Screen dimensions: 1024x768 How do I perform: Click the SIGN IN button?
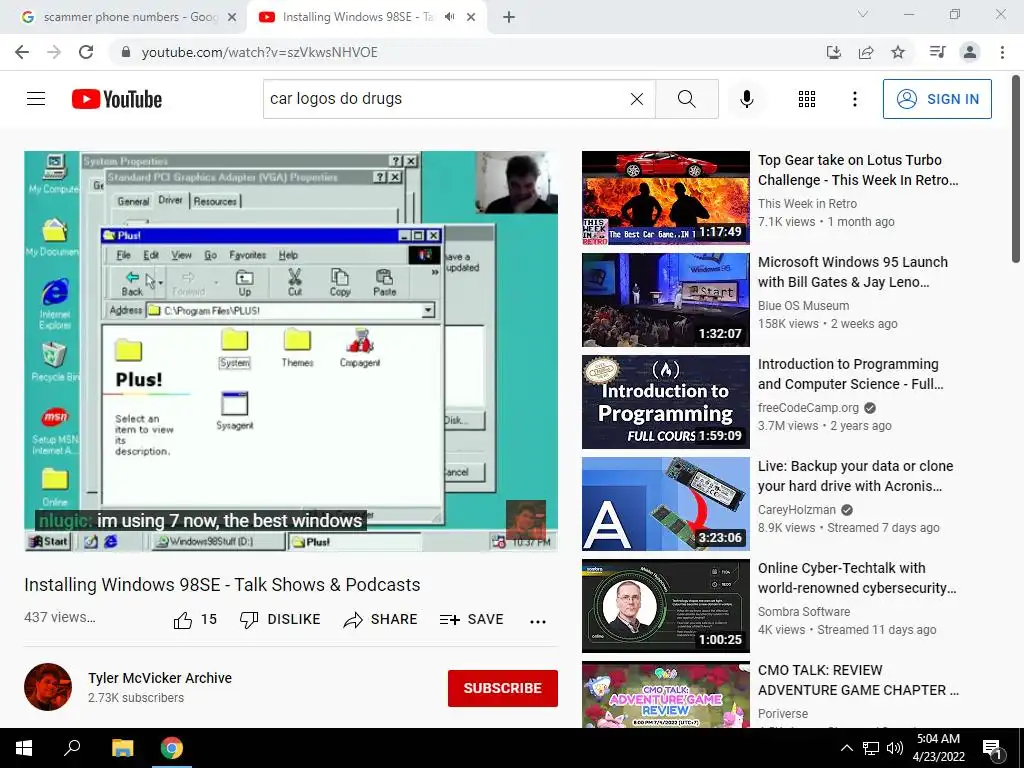[x=937, y=99]
